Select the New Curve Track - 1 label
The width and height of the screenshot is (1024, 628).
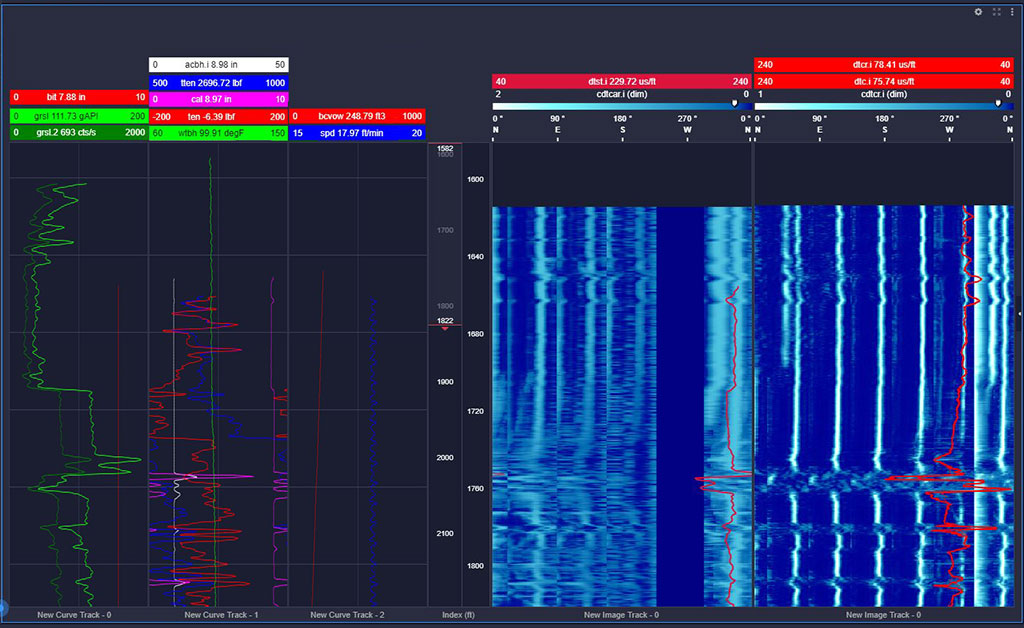[220, 615]
